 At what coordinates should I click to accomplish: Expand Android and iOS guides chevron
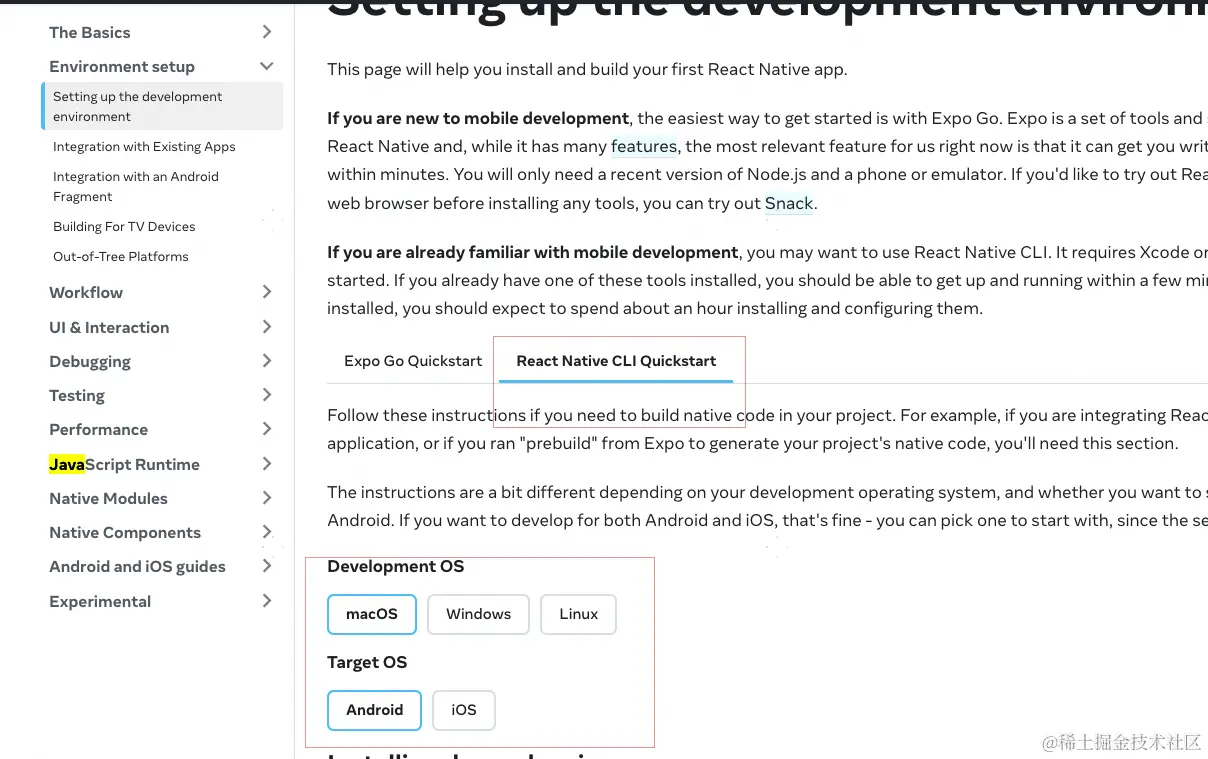point(267,566)
